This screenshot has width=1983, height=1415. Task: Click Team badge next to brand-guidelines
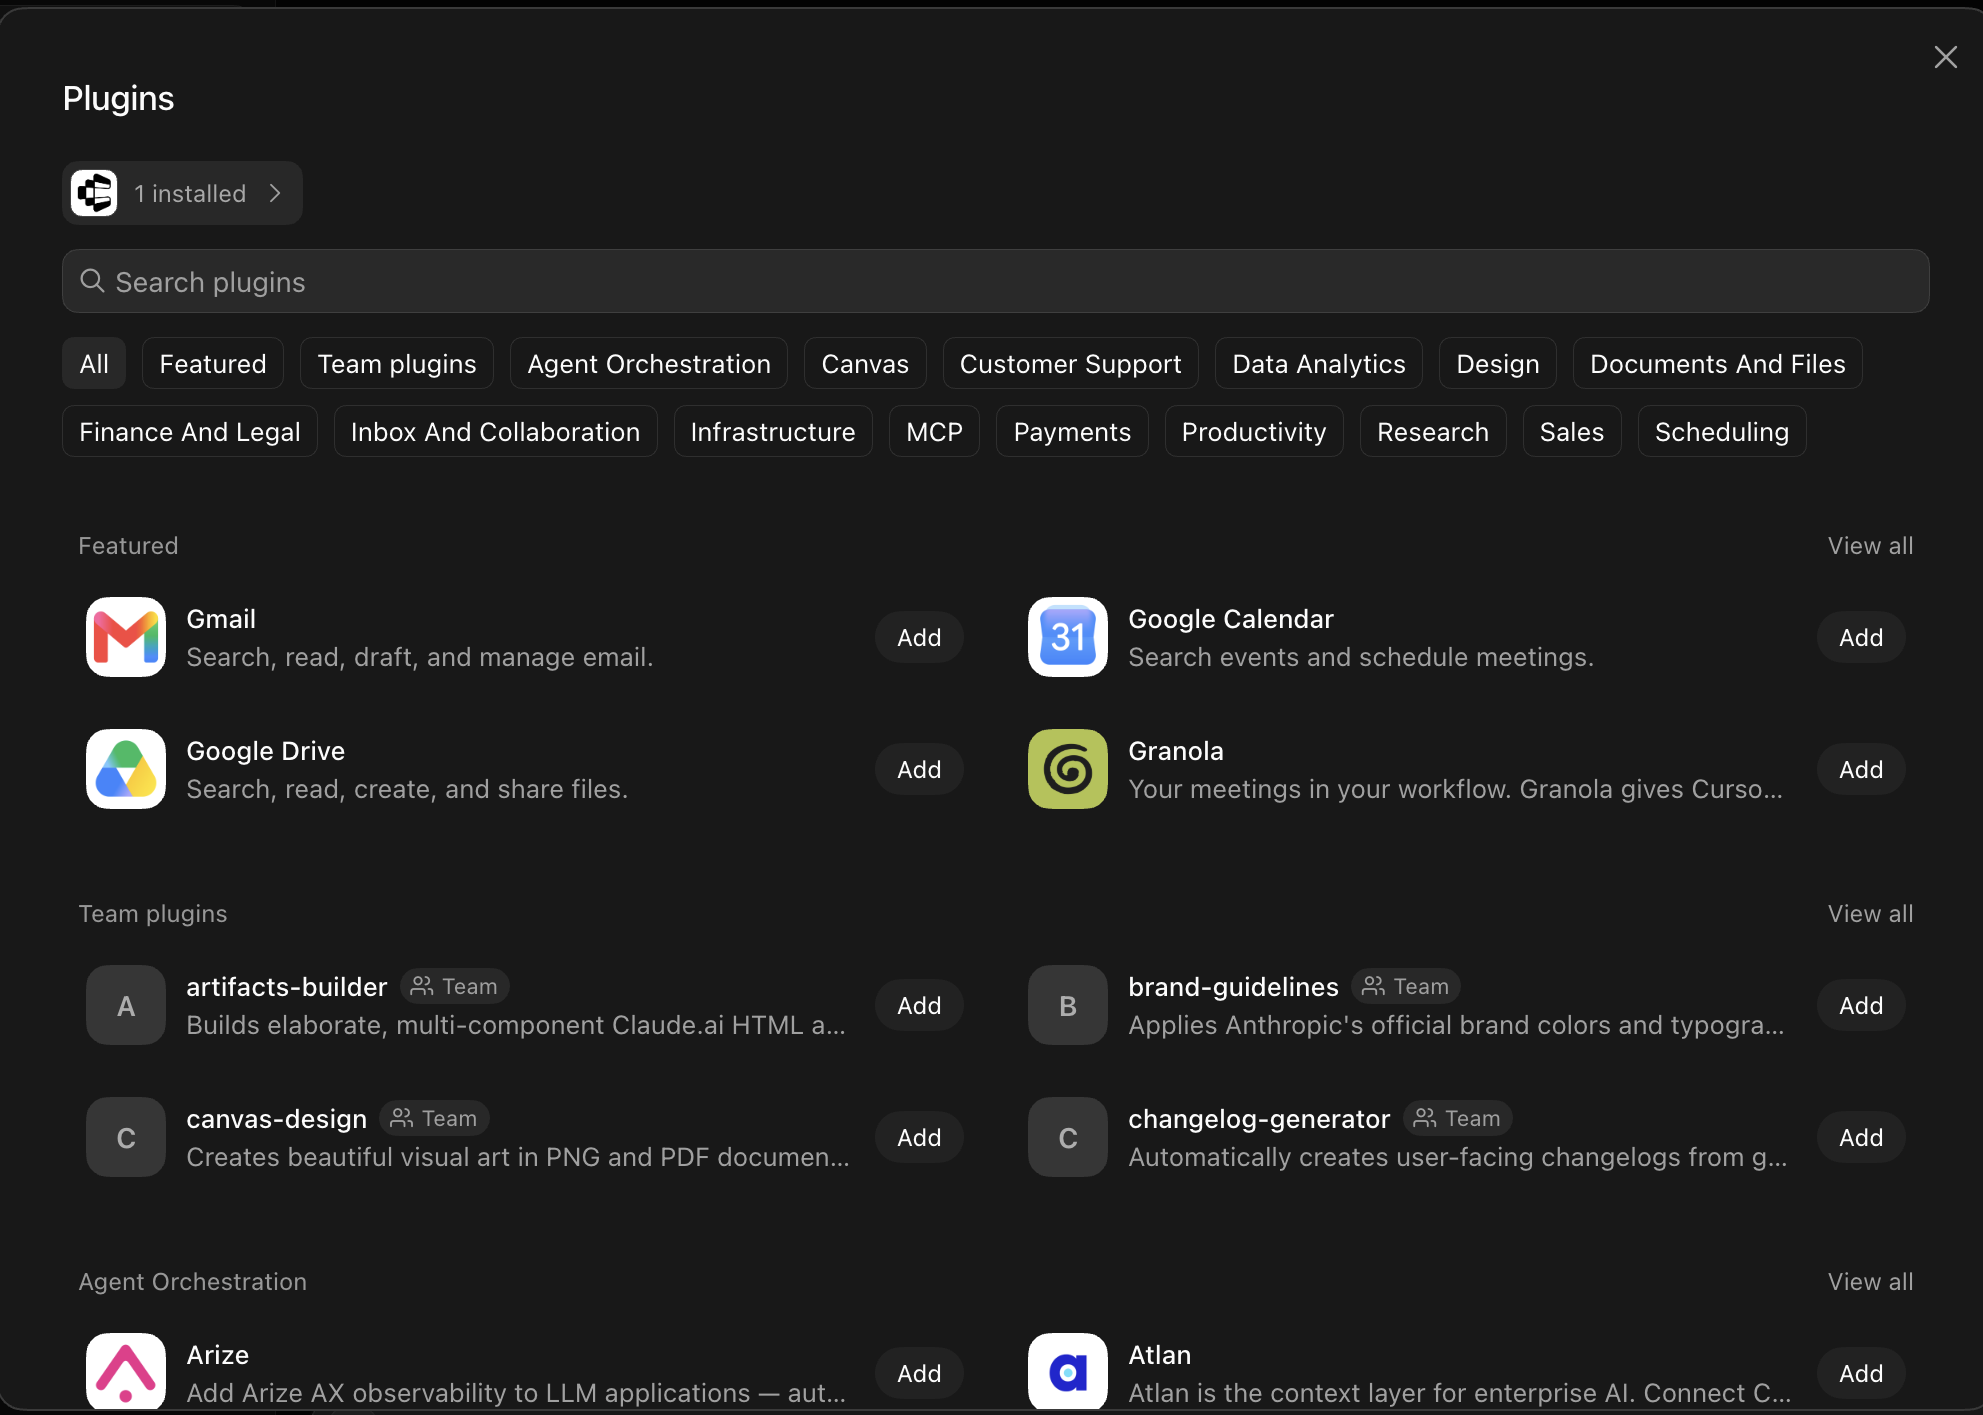point(1406,986)
